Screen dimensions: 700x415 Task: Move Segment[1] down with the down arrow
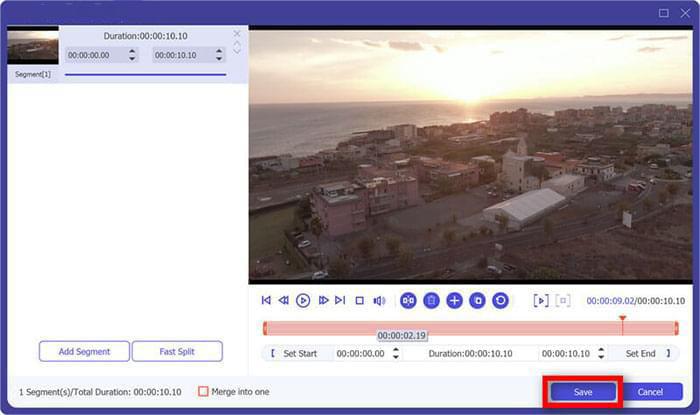coord(237,50)
